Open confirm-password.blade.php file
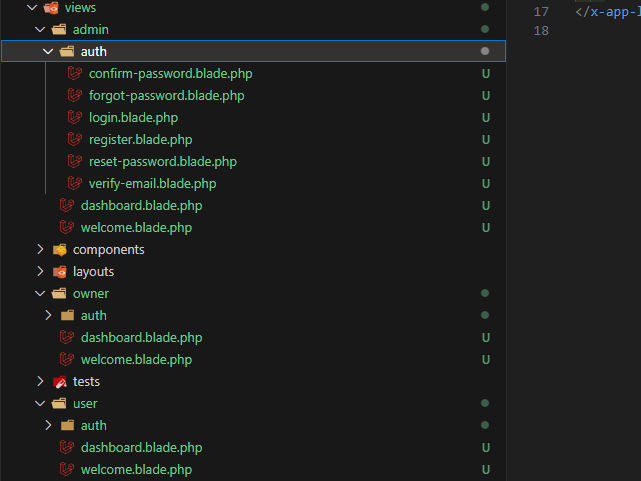641x481 pixels. pyautogui.click(x=163, y=73)
